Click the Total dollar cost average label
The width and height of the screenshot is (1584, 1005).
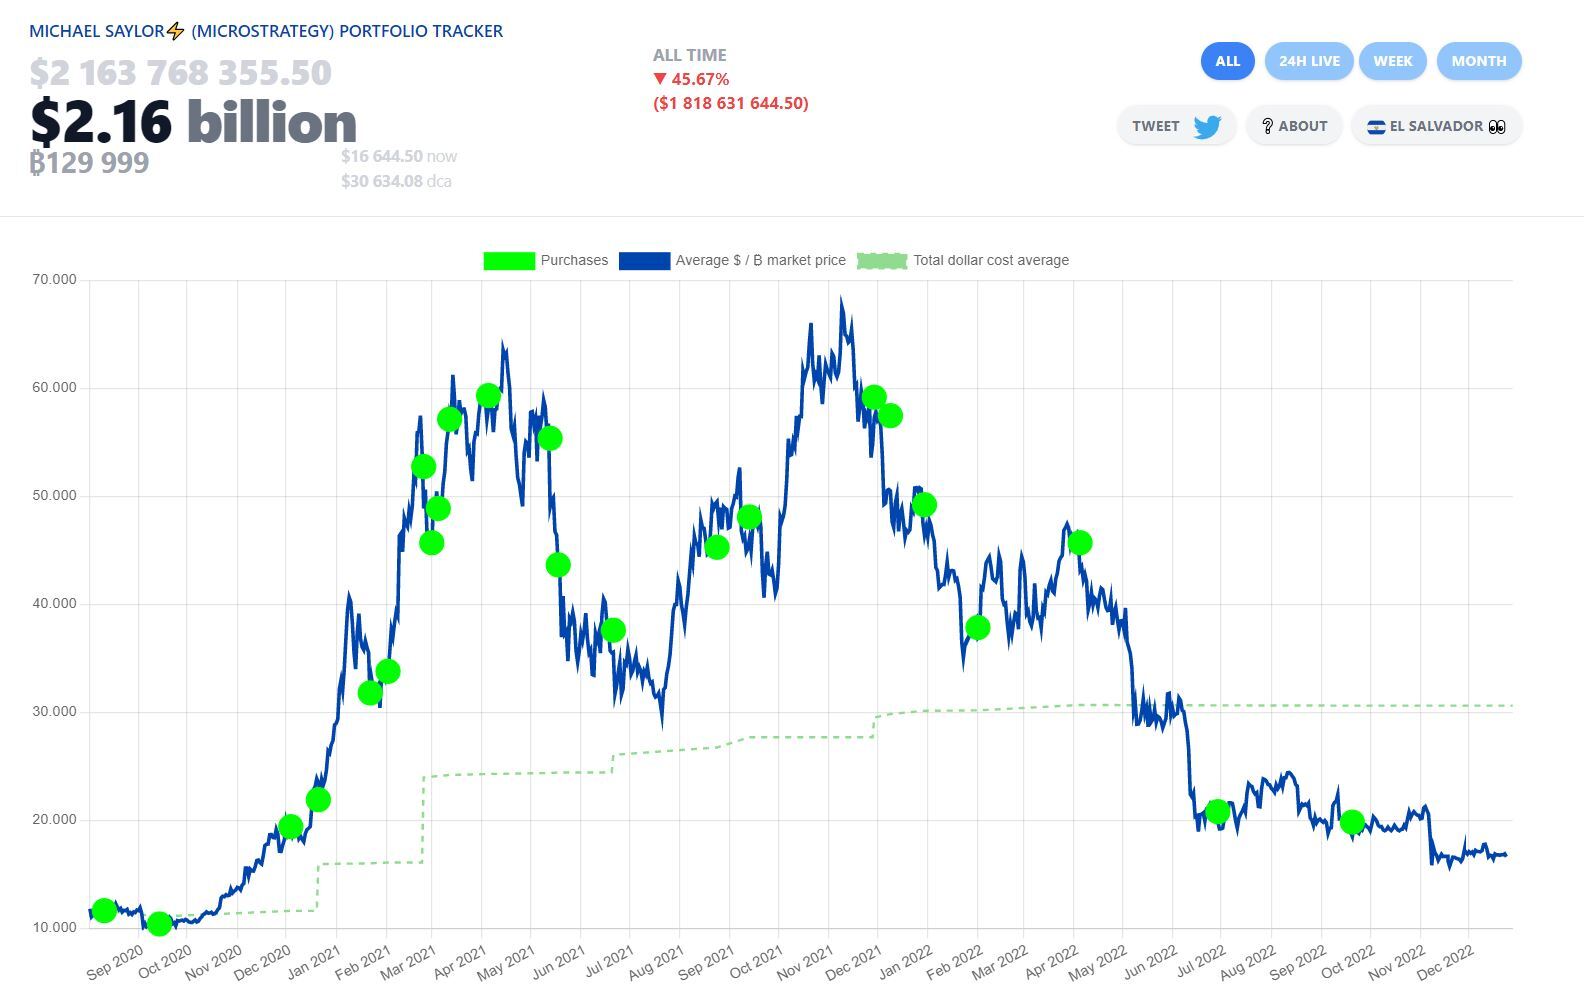[x=991, y=260]
